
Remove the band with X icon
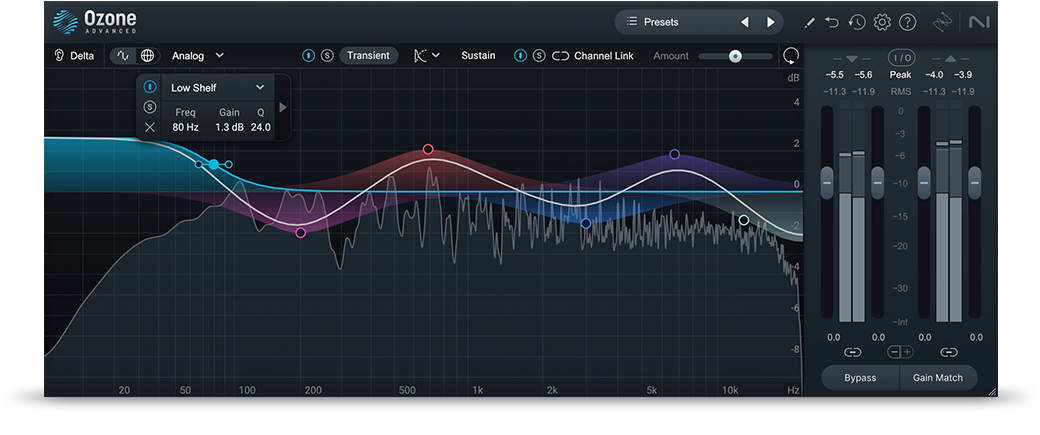pyautogui.click(x=150, y=127)
